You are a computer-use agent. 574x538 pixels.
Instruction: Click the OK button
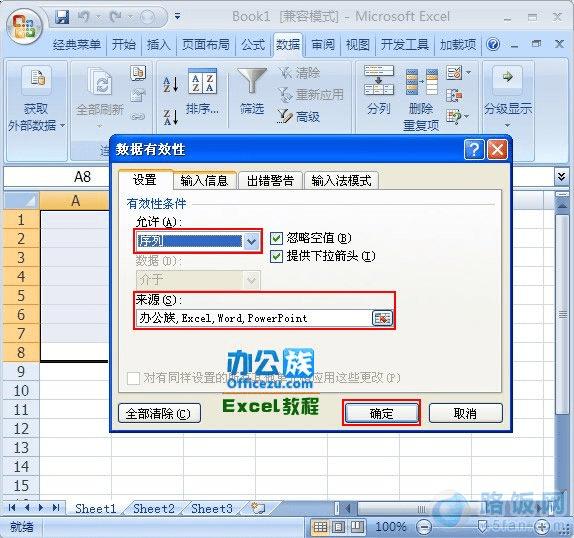pyautogui.click(x=381, y=414)
